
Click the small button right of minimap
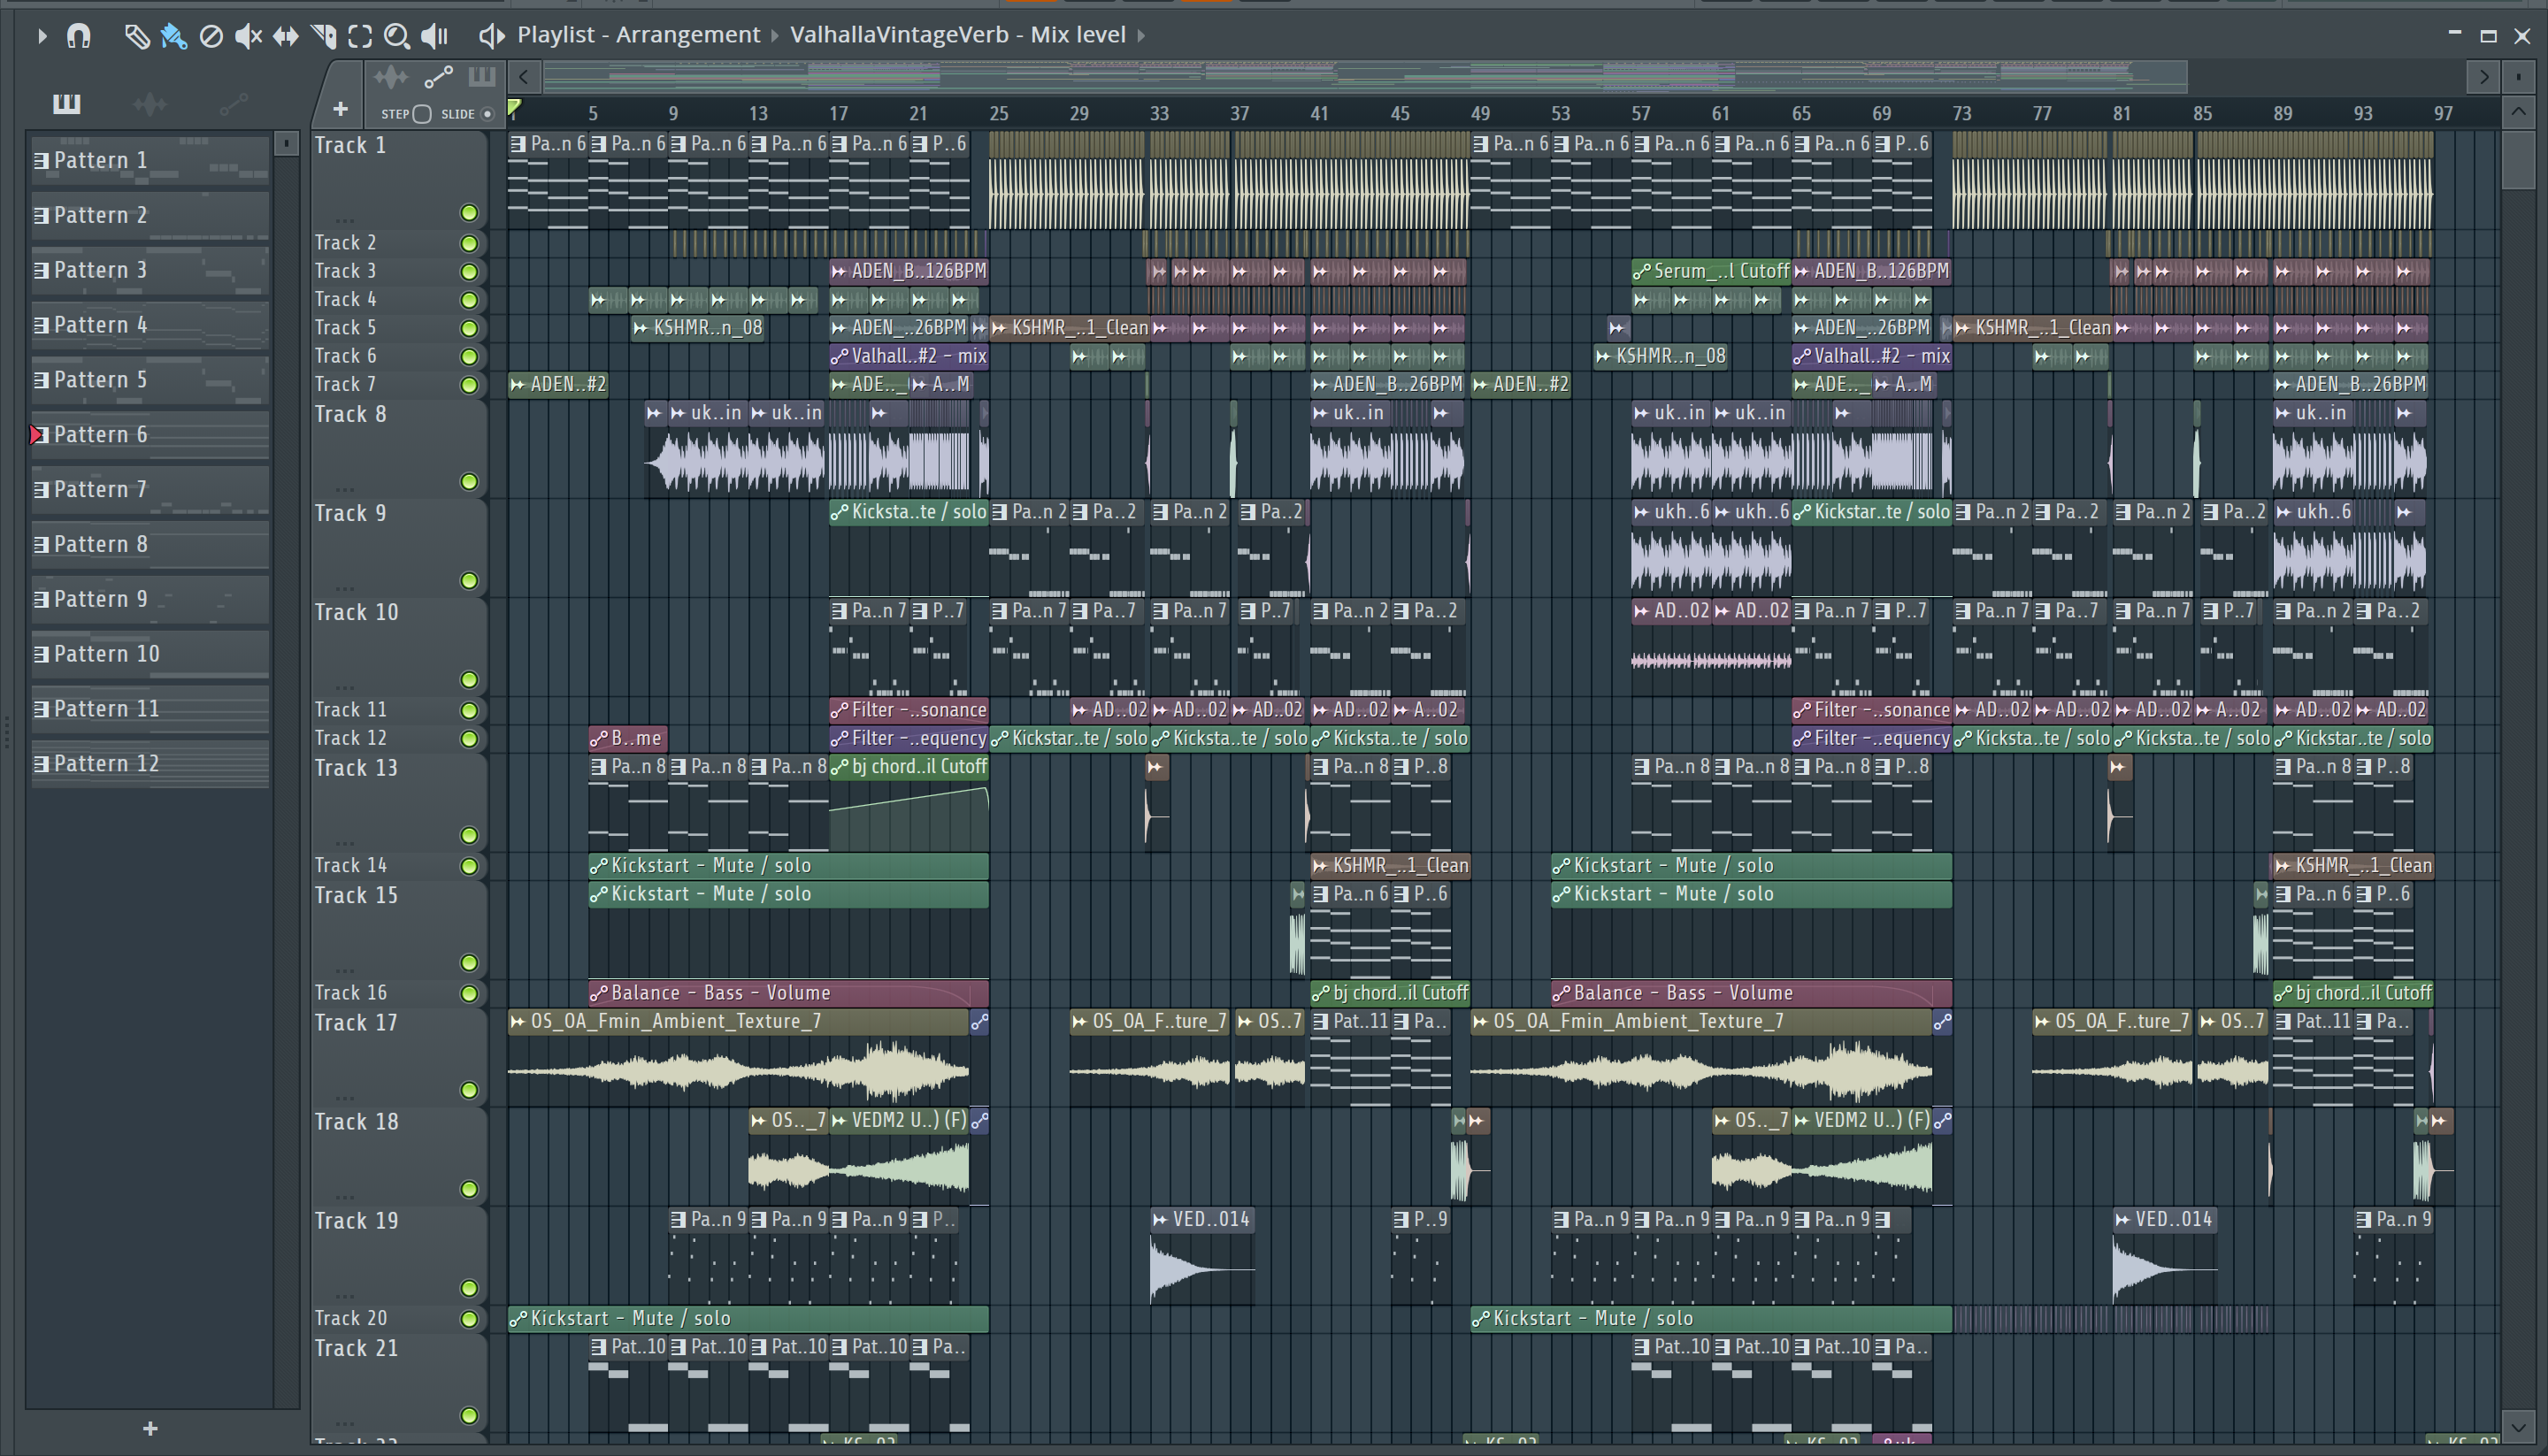[x=2517, y=76]
